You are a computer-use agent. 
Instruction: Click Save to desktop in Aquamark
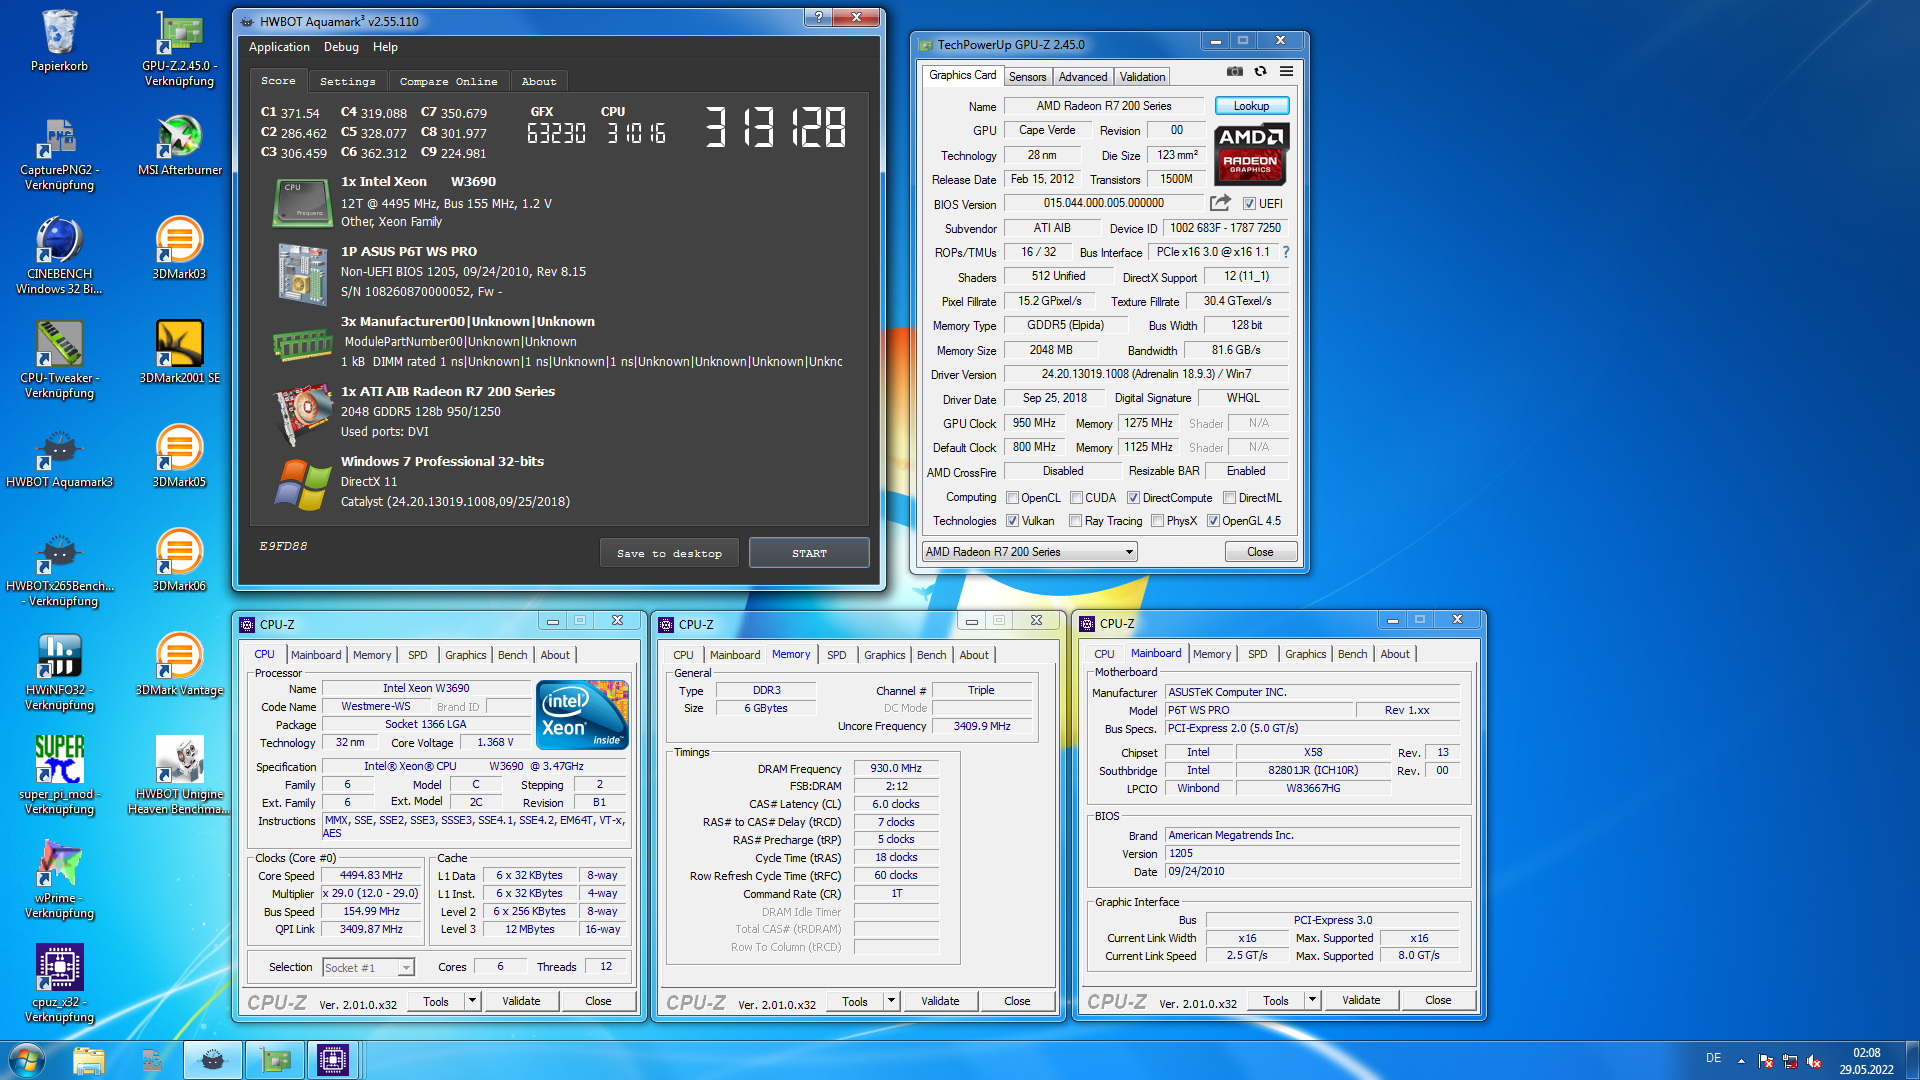(669, 553)
